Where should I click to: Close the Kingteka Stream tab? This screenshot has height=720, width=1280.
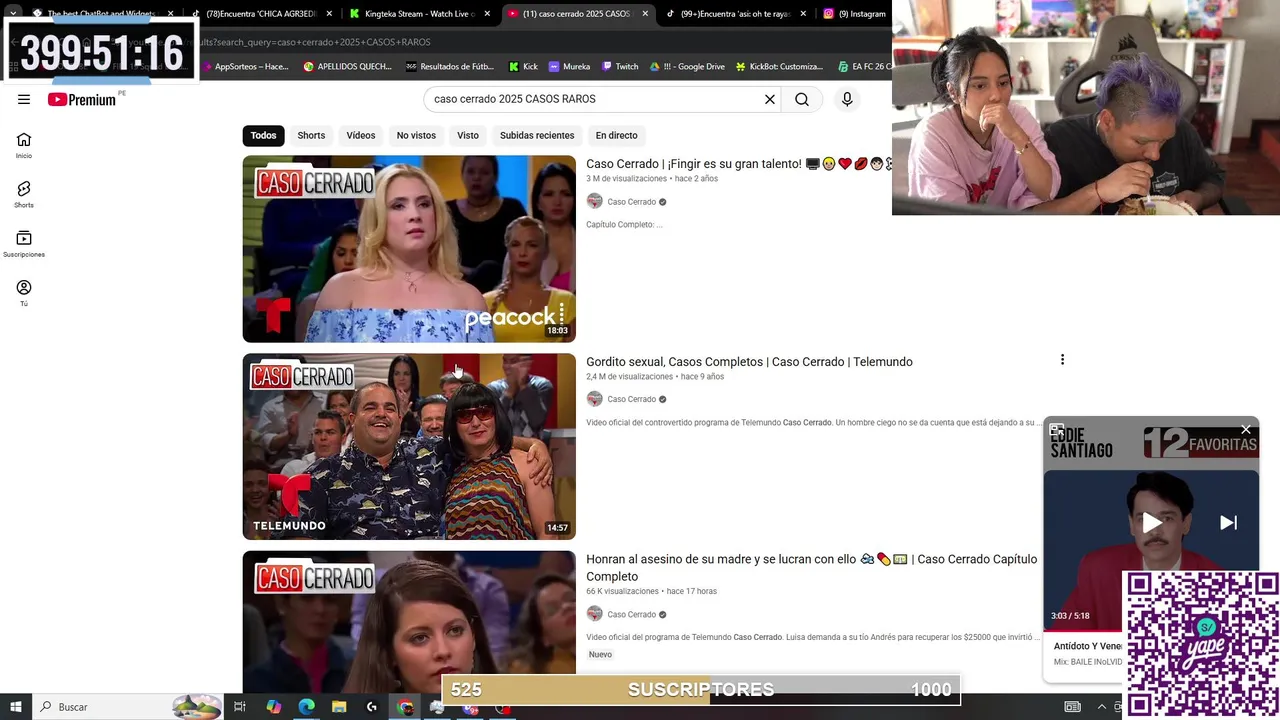488,14
